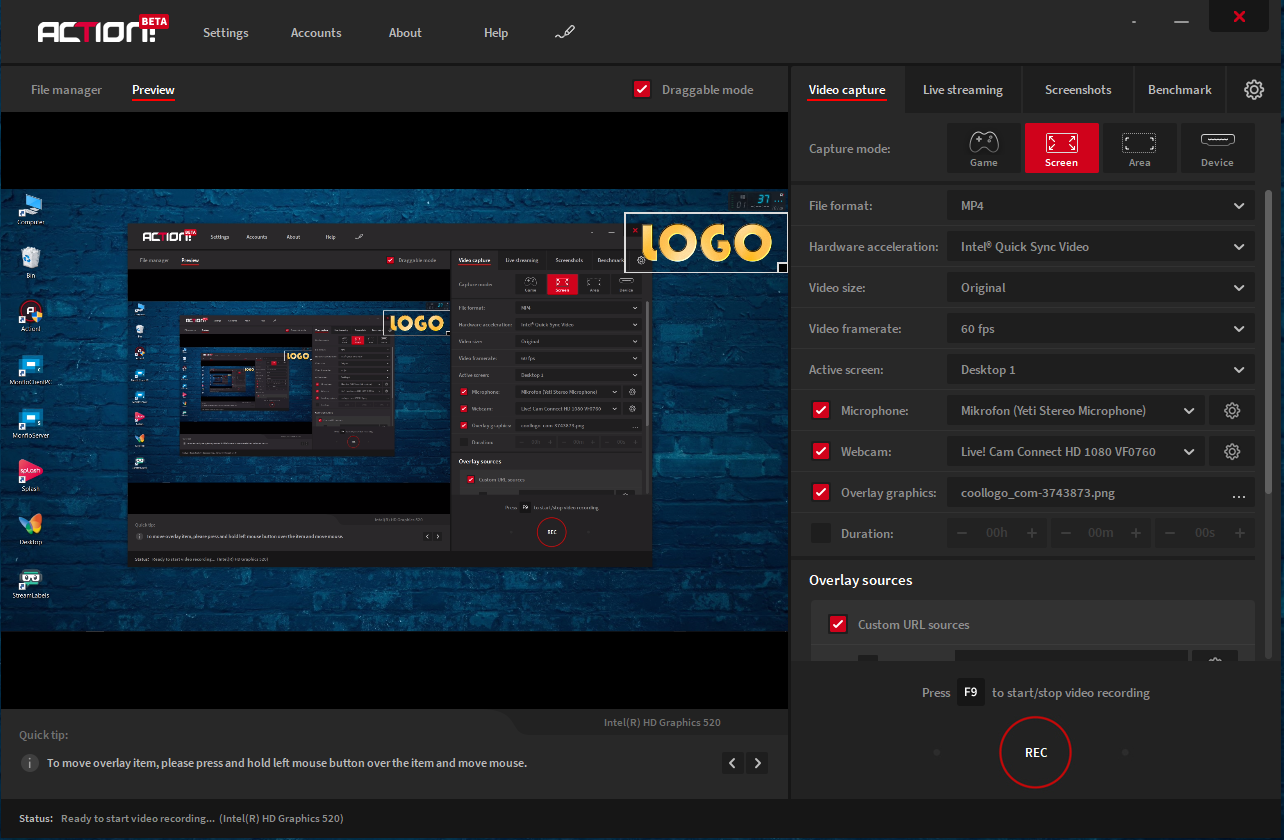The width and height of the screenshot is (1284, 840).
Task: Select the LOGO overlay image in preview
Action: [x=705, y=242]
